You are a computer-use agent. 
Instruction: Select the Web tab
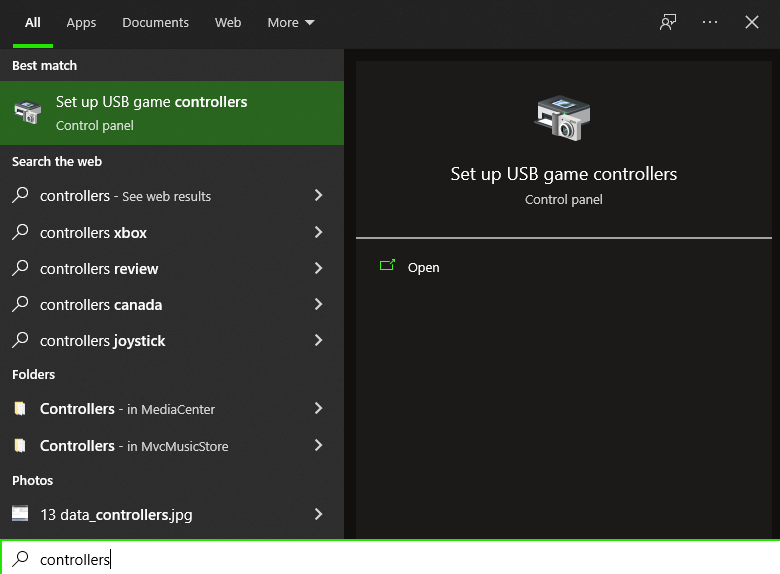pyautogui.click(x=228, y=22)
